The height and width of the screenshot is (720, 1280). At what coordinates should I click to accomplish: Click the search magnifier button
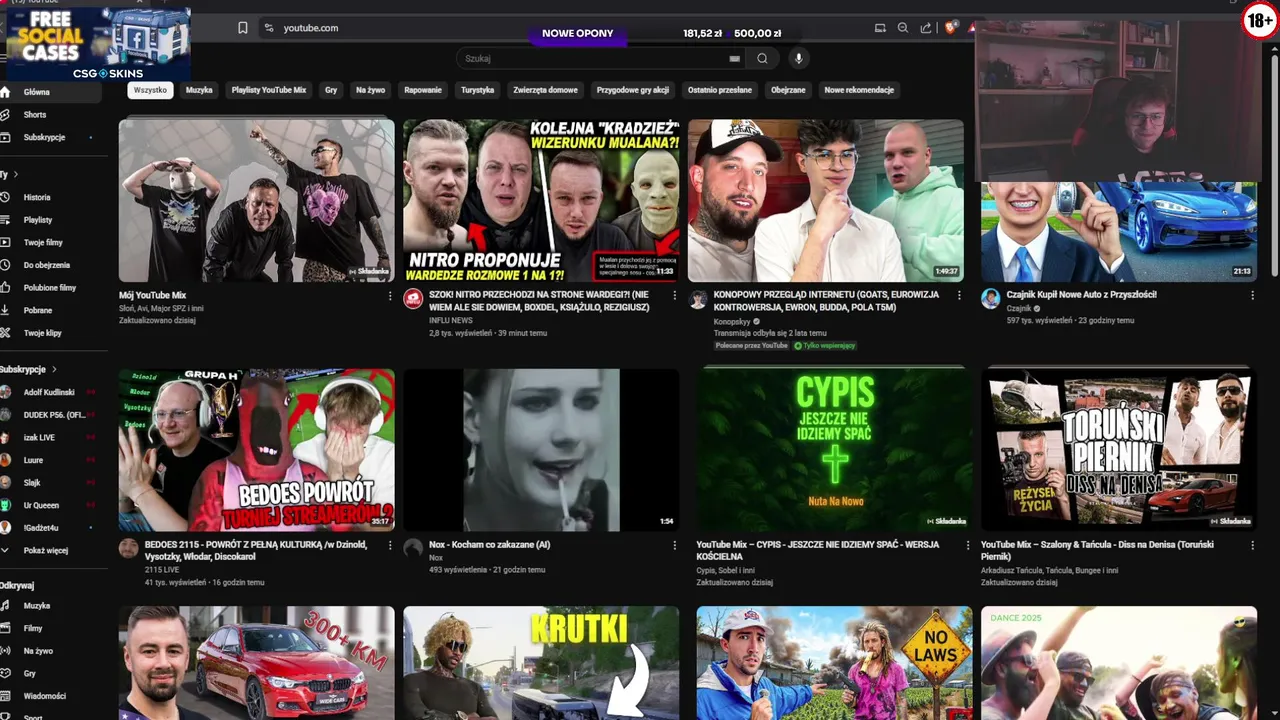tap(762, 59)
